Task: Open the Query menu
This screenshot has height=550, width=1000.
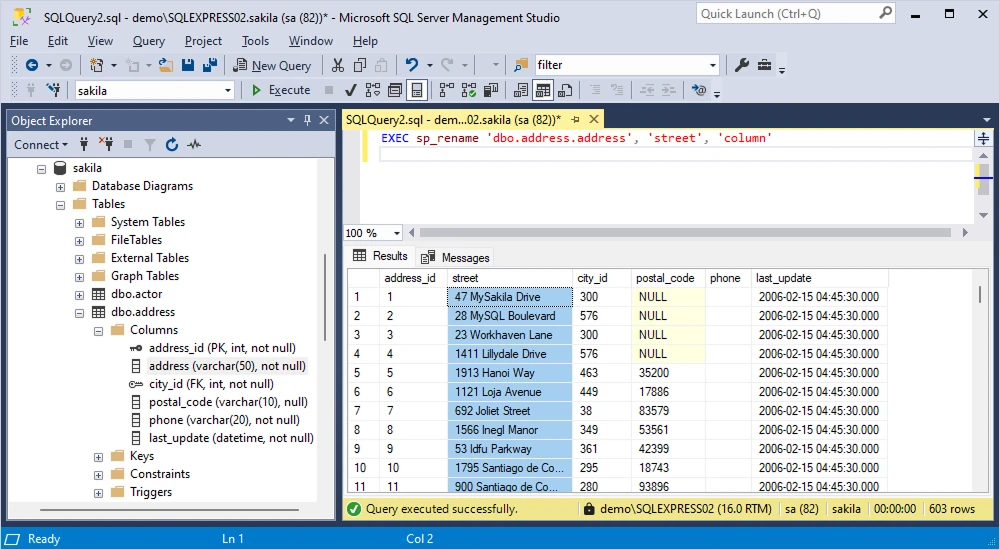Action: point(149,41)
